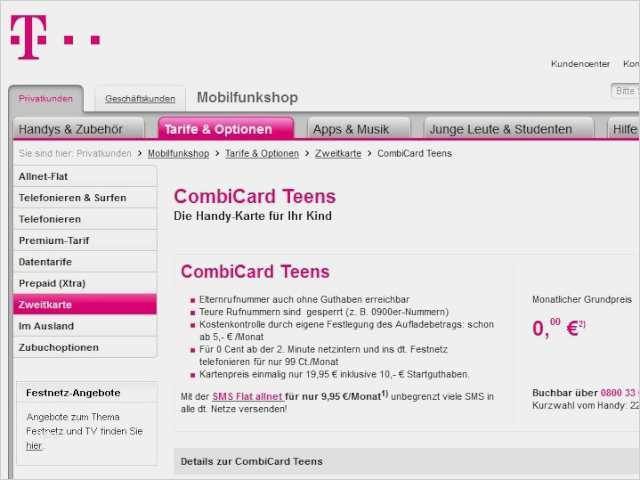Click 'Buchbar über' phone number text

coord(586,393)
